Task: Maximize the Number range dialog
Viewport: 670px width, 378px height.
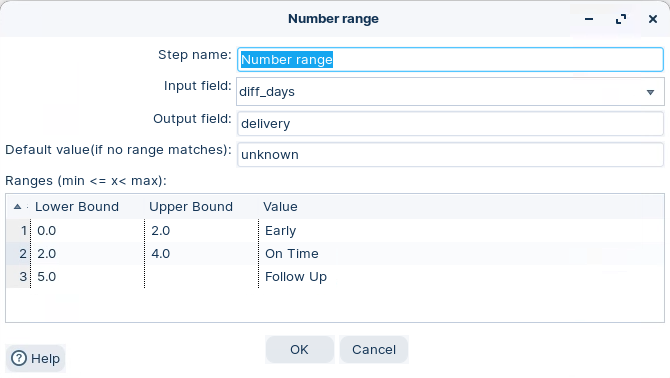Action: [x=621, y=19]
